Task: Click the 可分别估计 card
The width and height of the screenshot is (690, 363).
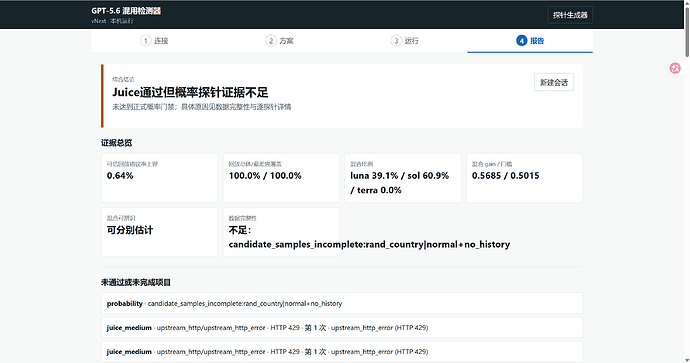Action: [x=159, y=232]
